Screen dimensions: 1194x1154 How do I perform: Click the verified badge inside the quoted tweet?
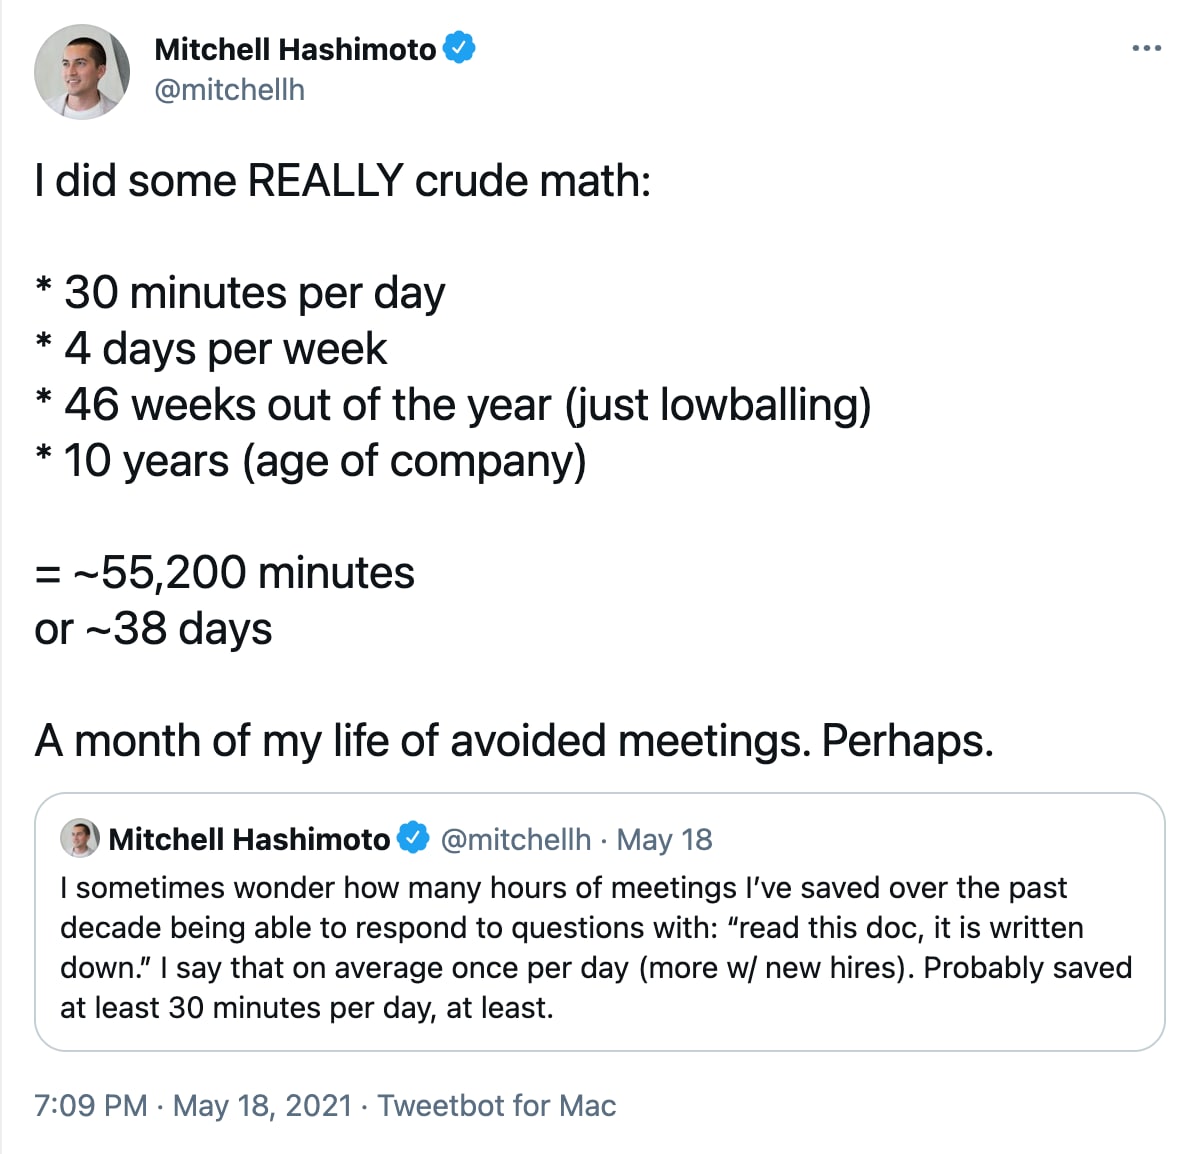click(x=413, y=838)
